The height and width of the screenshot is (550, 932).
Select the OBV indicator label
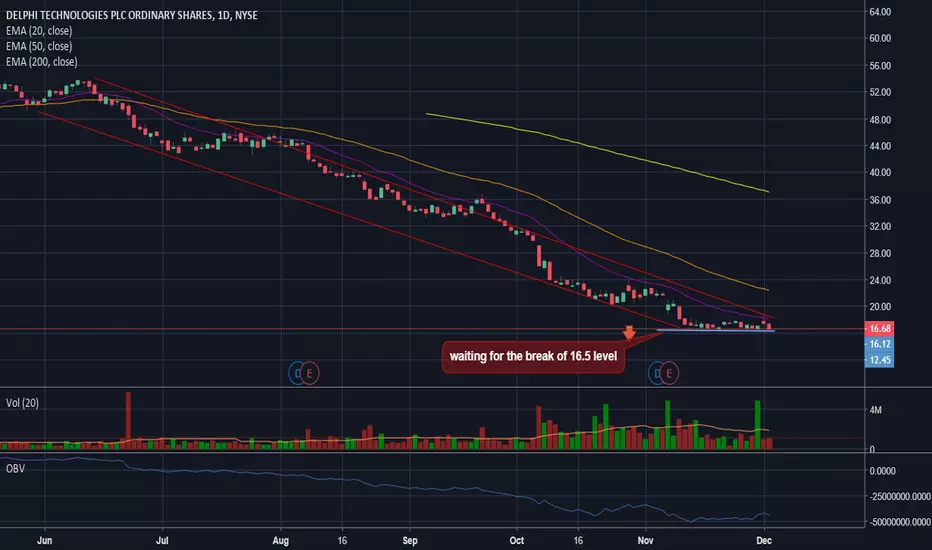click(15, 469)
